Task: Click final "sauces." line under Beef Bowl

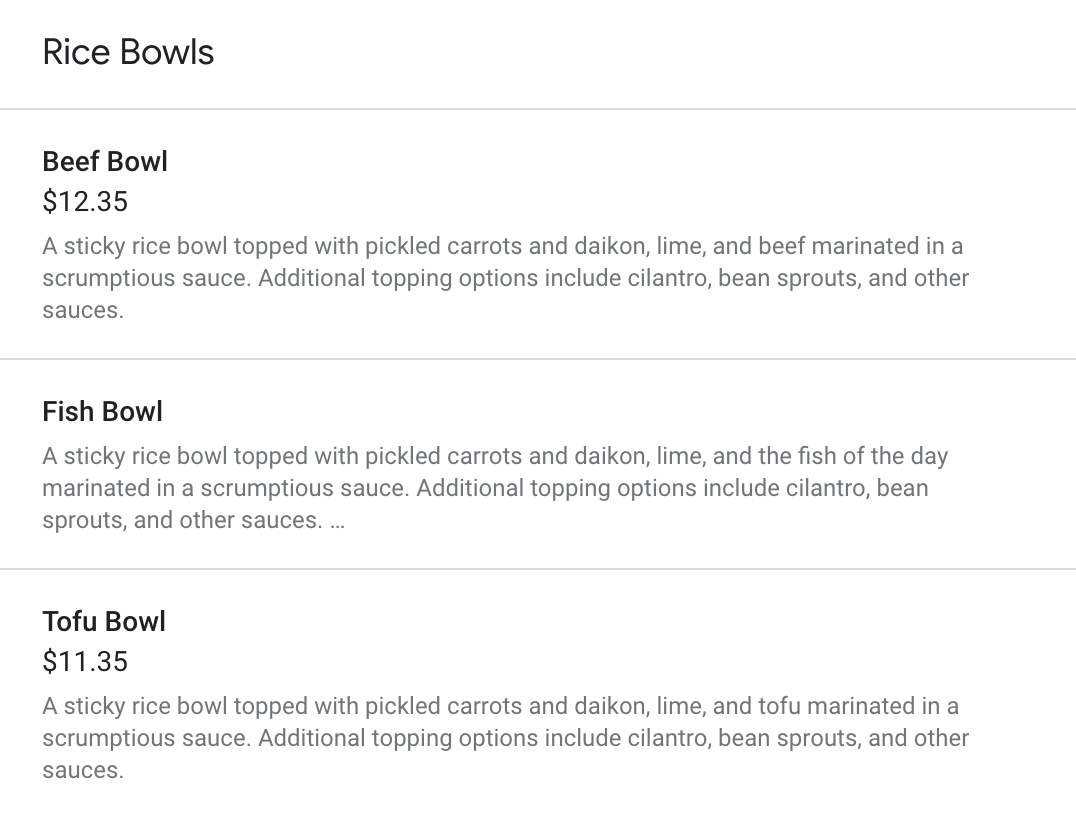Action: click(x=83, y=310)
